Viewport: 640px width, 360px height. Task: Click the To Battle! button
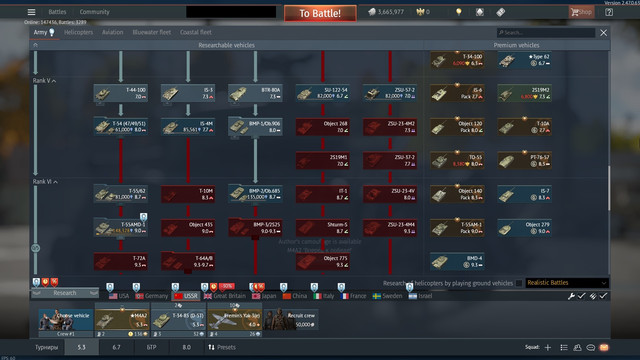[x=320, y=13]
